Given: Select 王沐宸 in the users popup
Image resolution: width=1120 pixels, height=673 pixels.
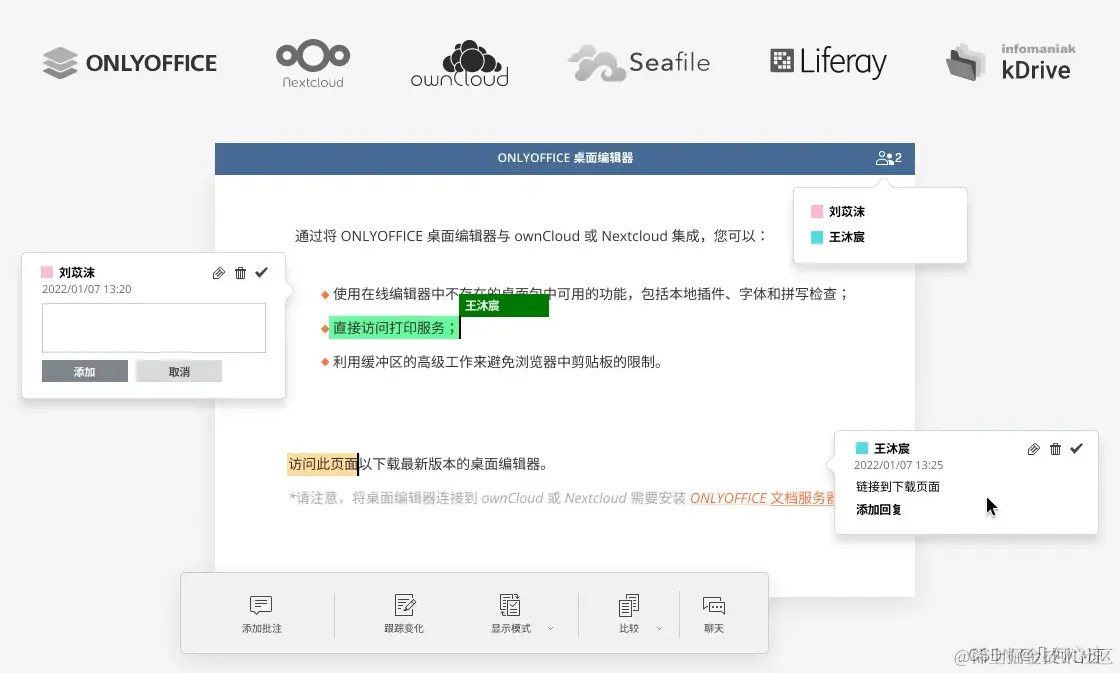Looking at the screenshot, I should tap(846, 237).
